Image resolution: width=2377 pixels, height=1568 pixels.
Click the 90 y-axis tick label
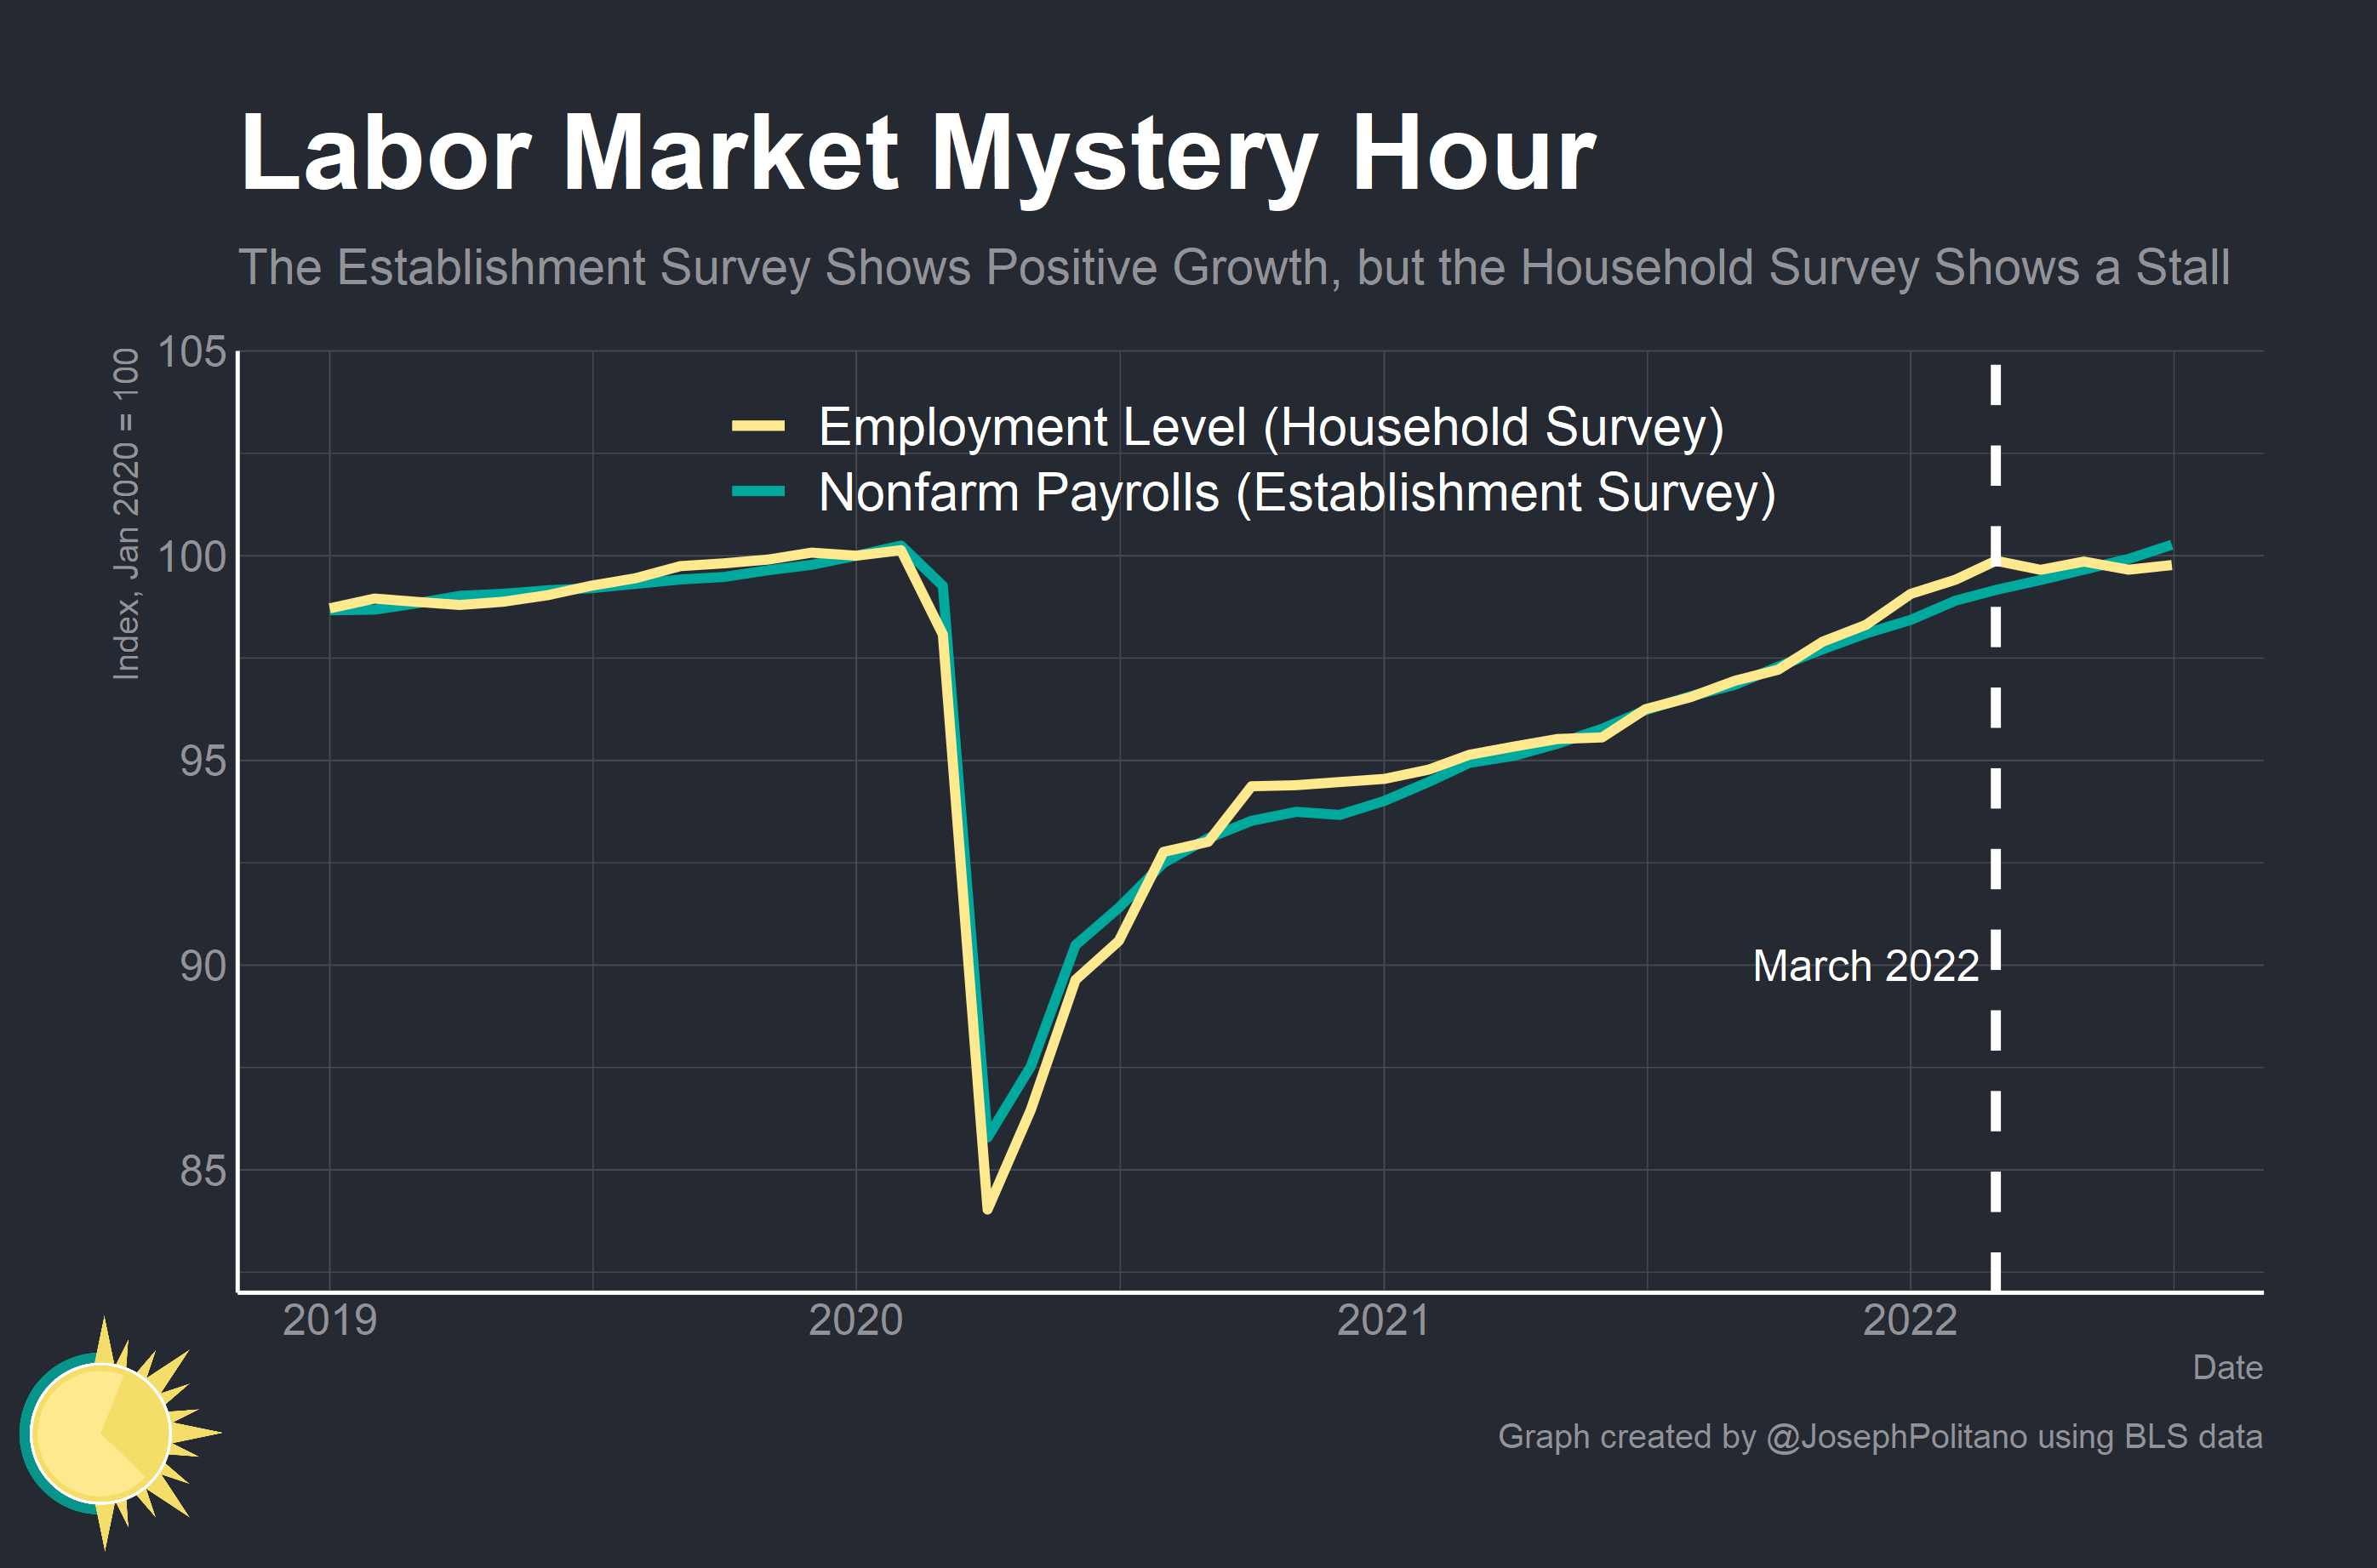click(203, 966)
